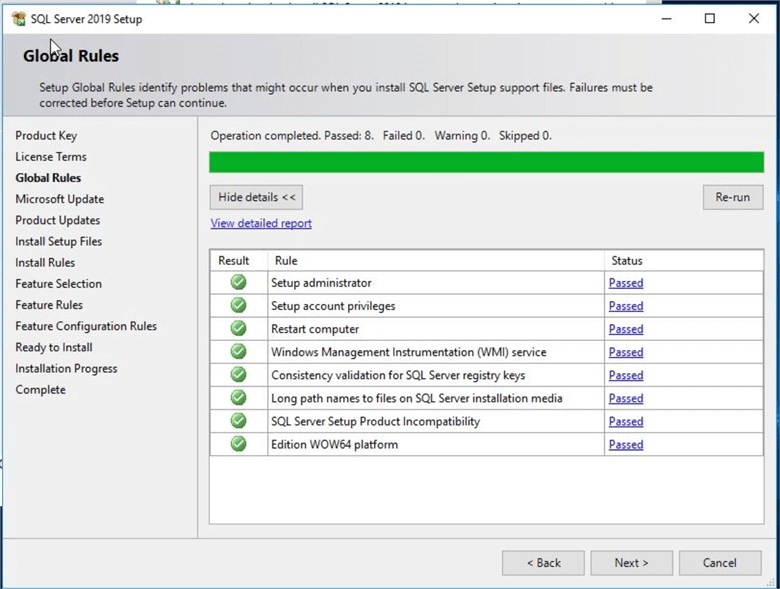Click the green completed progress bar
The width and height of the screenshot is (780, 589).
tap(487, 163)
